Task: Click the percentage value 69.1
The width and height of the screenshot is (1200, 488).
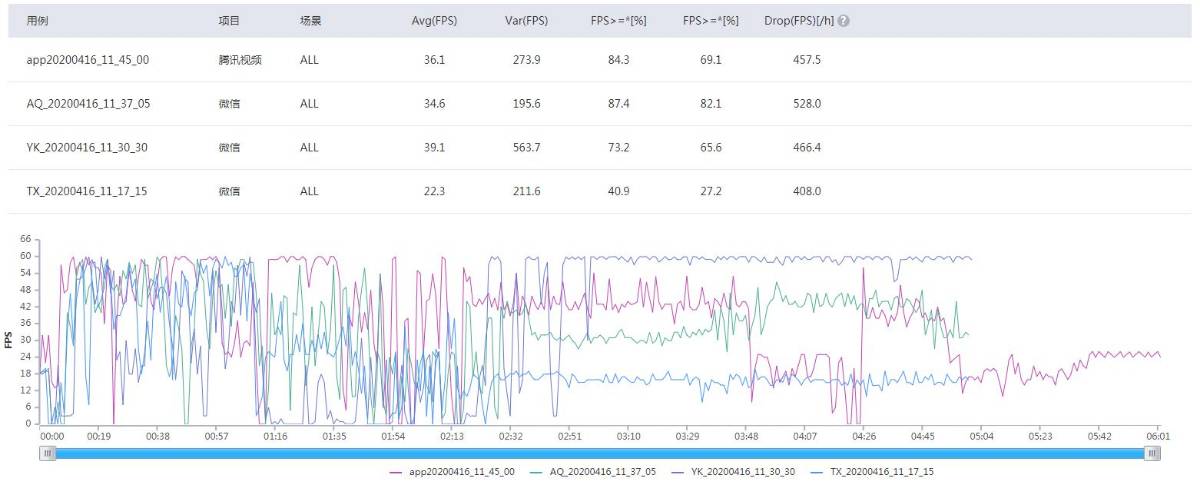Action: click(710, 60)
